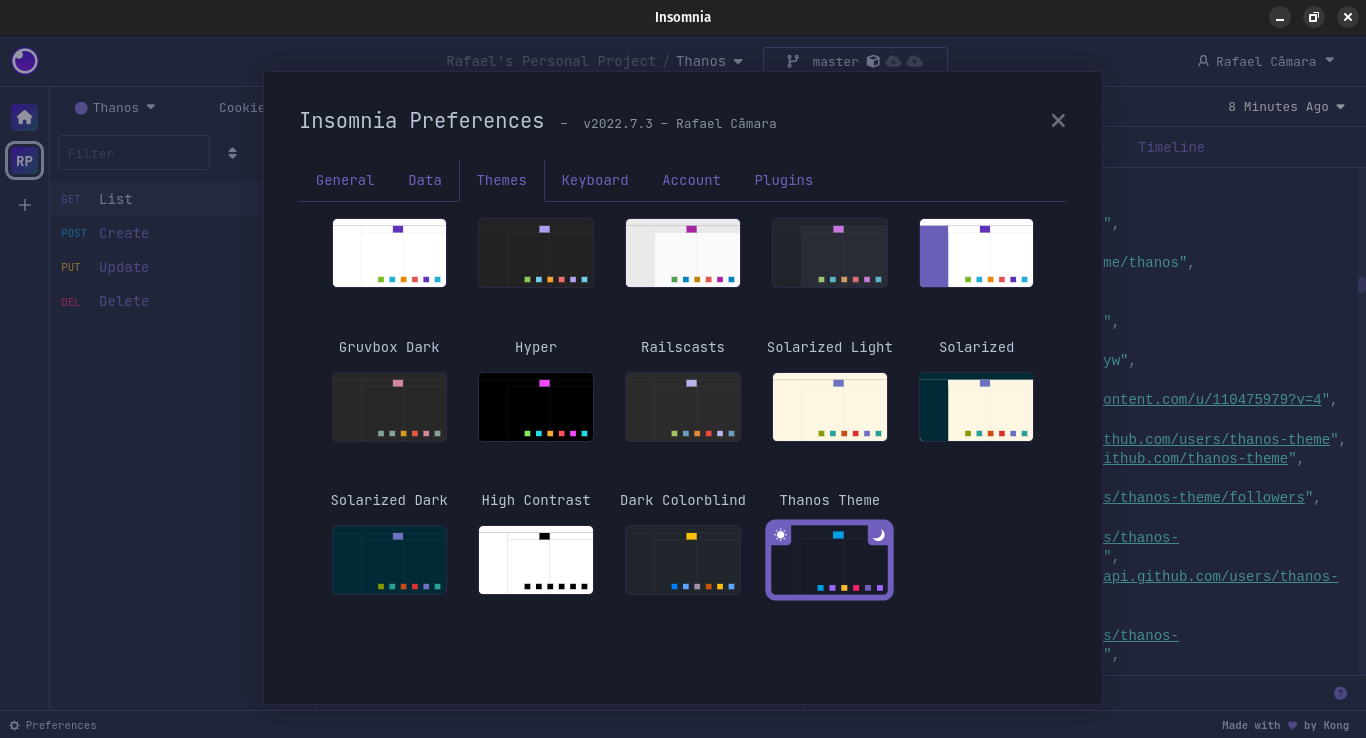Click the plus icon to add workspace
Screen dimensions: 1366x738
tap(25, 205)
